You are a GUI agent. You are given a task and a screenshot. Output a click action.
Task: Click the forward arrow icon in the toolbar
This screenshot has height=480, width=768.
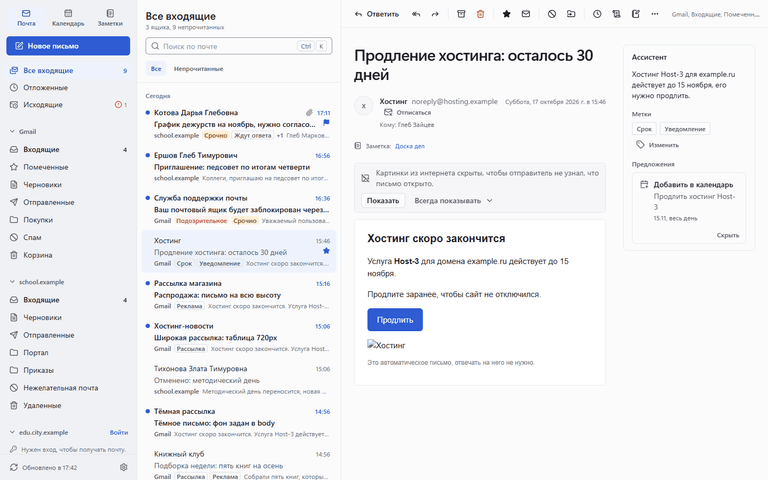(x=435, y=14)
